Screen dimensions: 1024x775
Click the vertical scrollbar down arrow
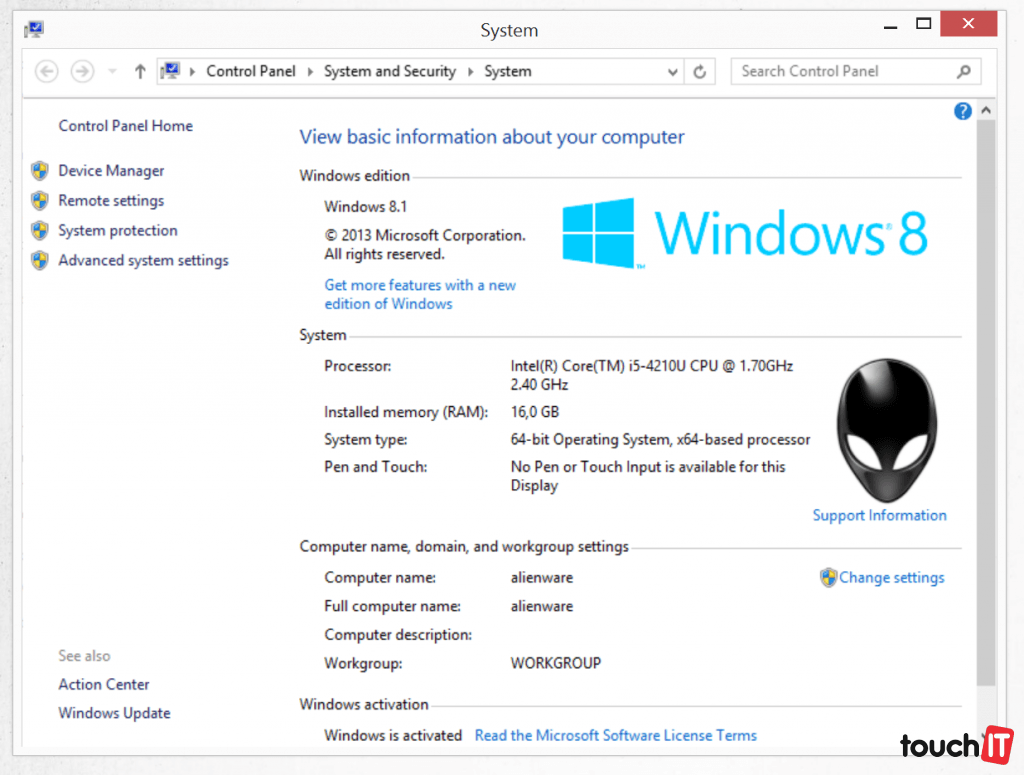click(986, 738)
